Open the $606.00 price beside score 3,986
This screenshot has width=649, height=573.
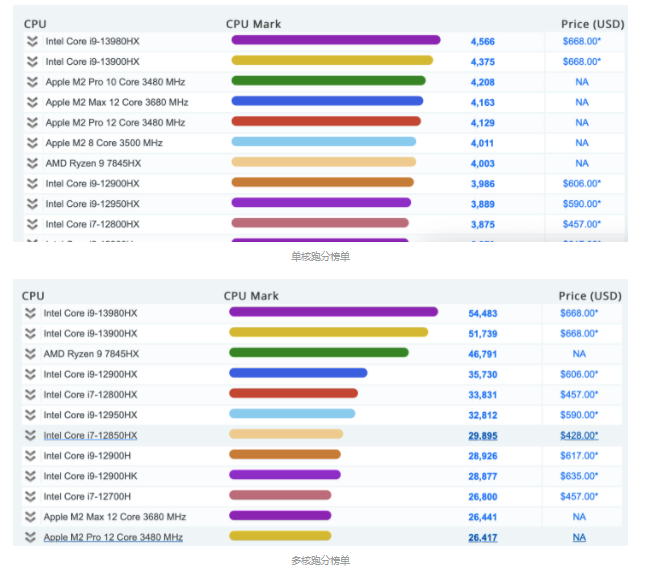(x=582, y=183)
